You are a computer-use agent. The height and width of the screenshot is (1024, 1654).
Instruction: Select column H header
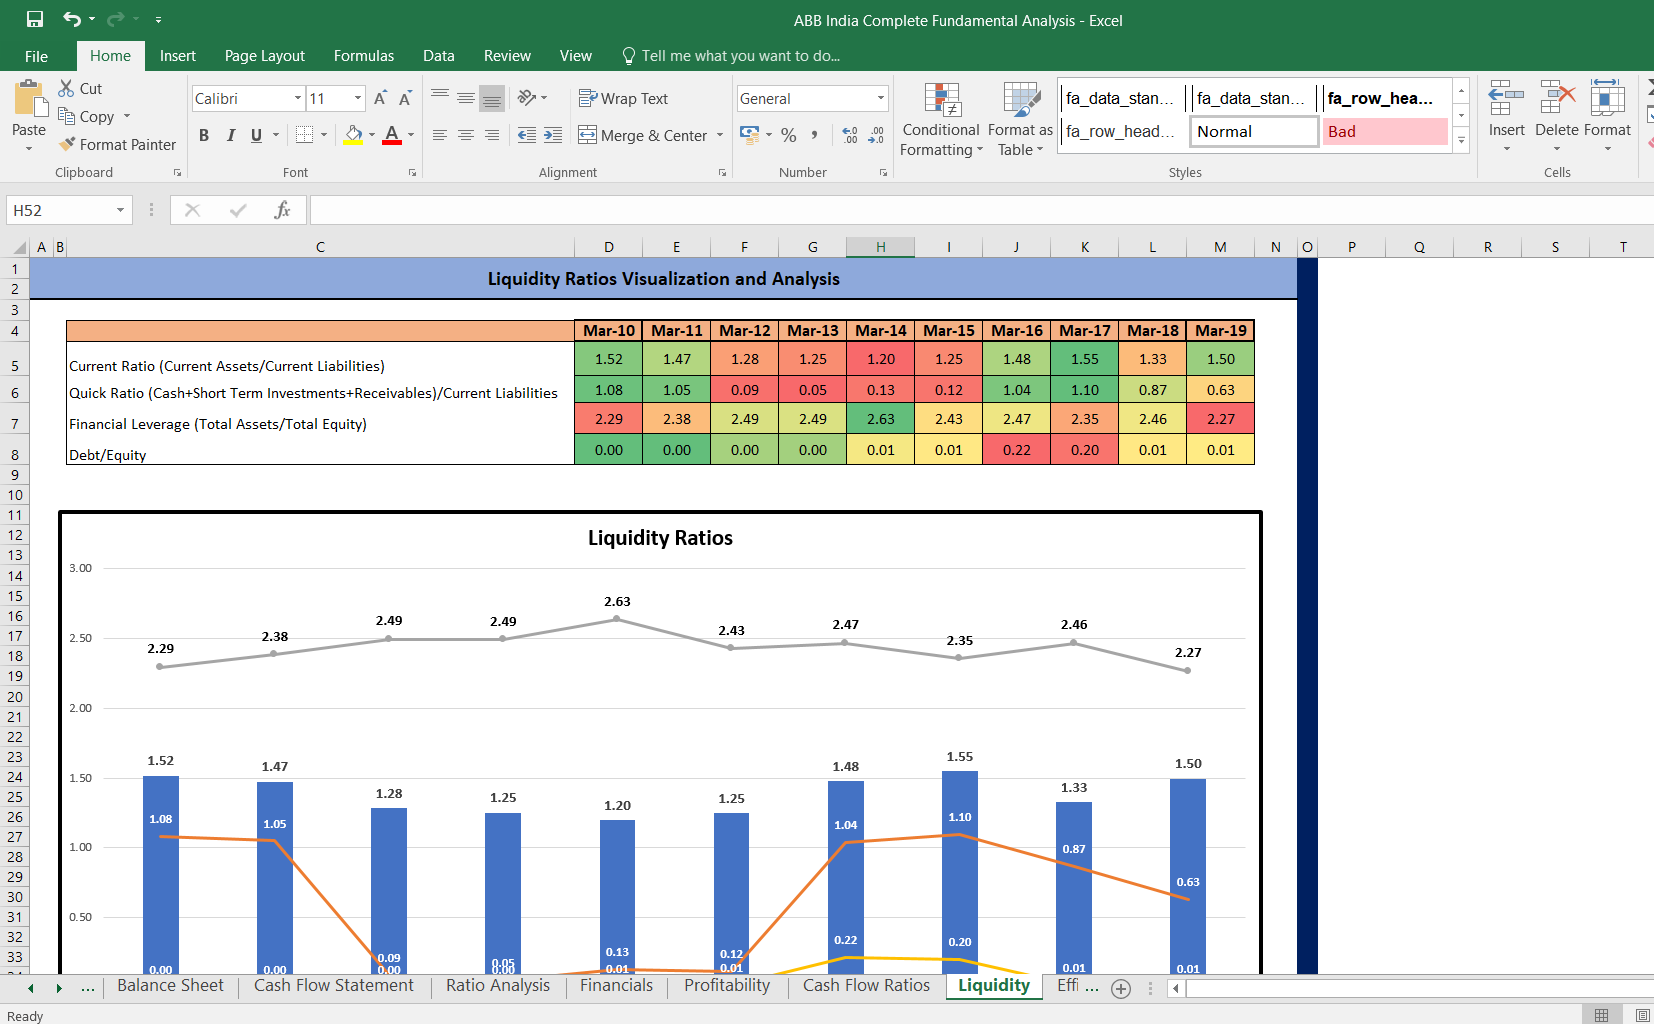coord(880,247)
